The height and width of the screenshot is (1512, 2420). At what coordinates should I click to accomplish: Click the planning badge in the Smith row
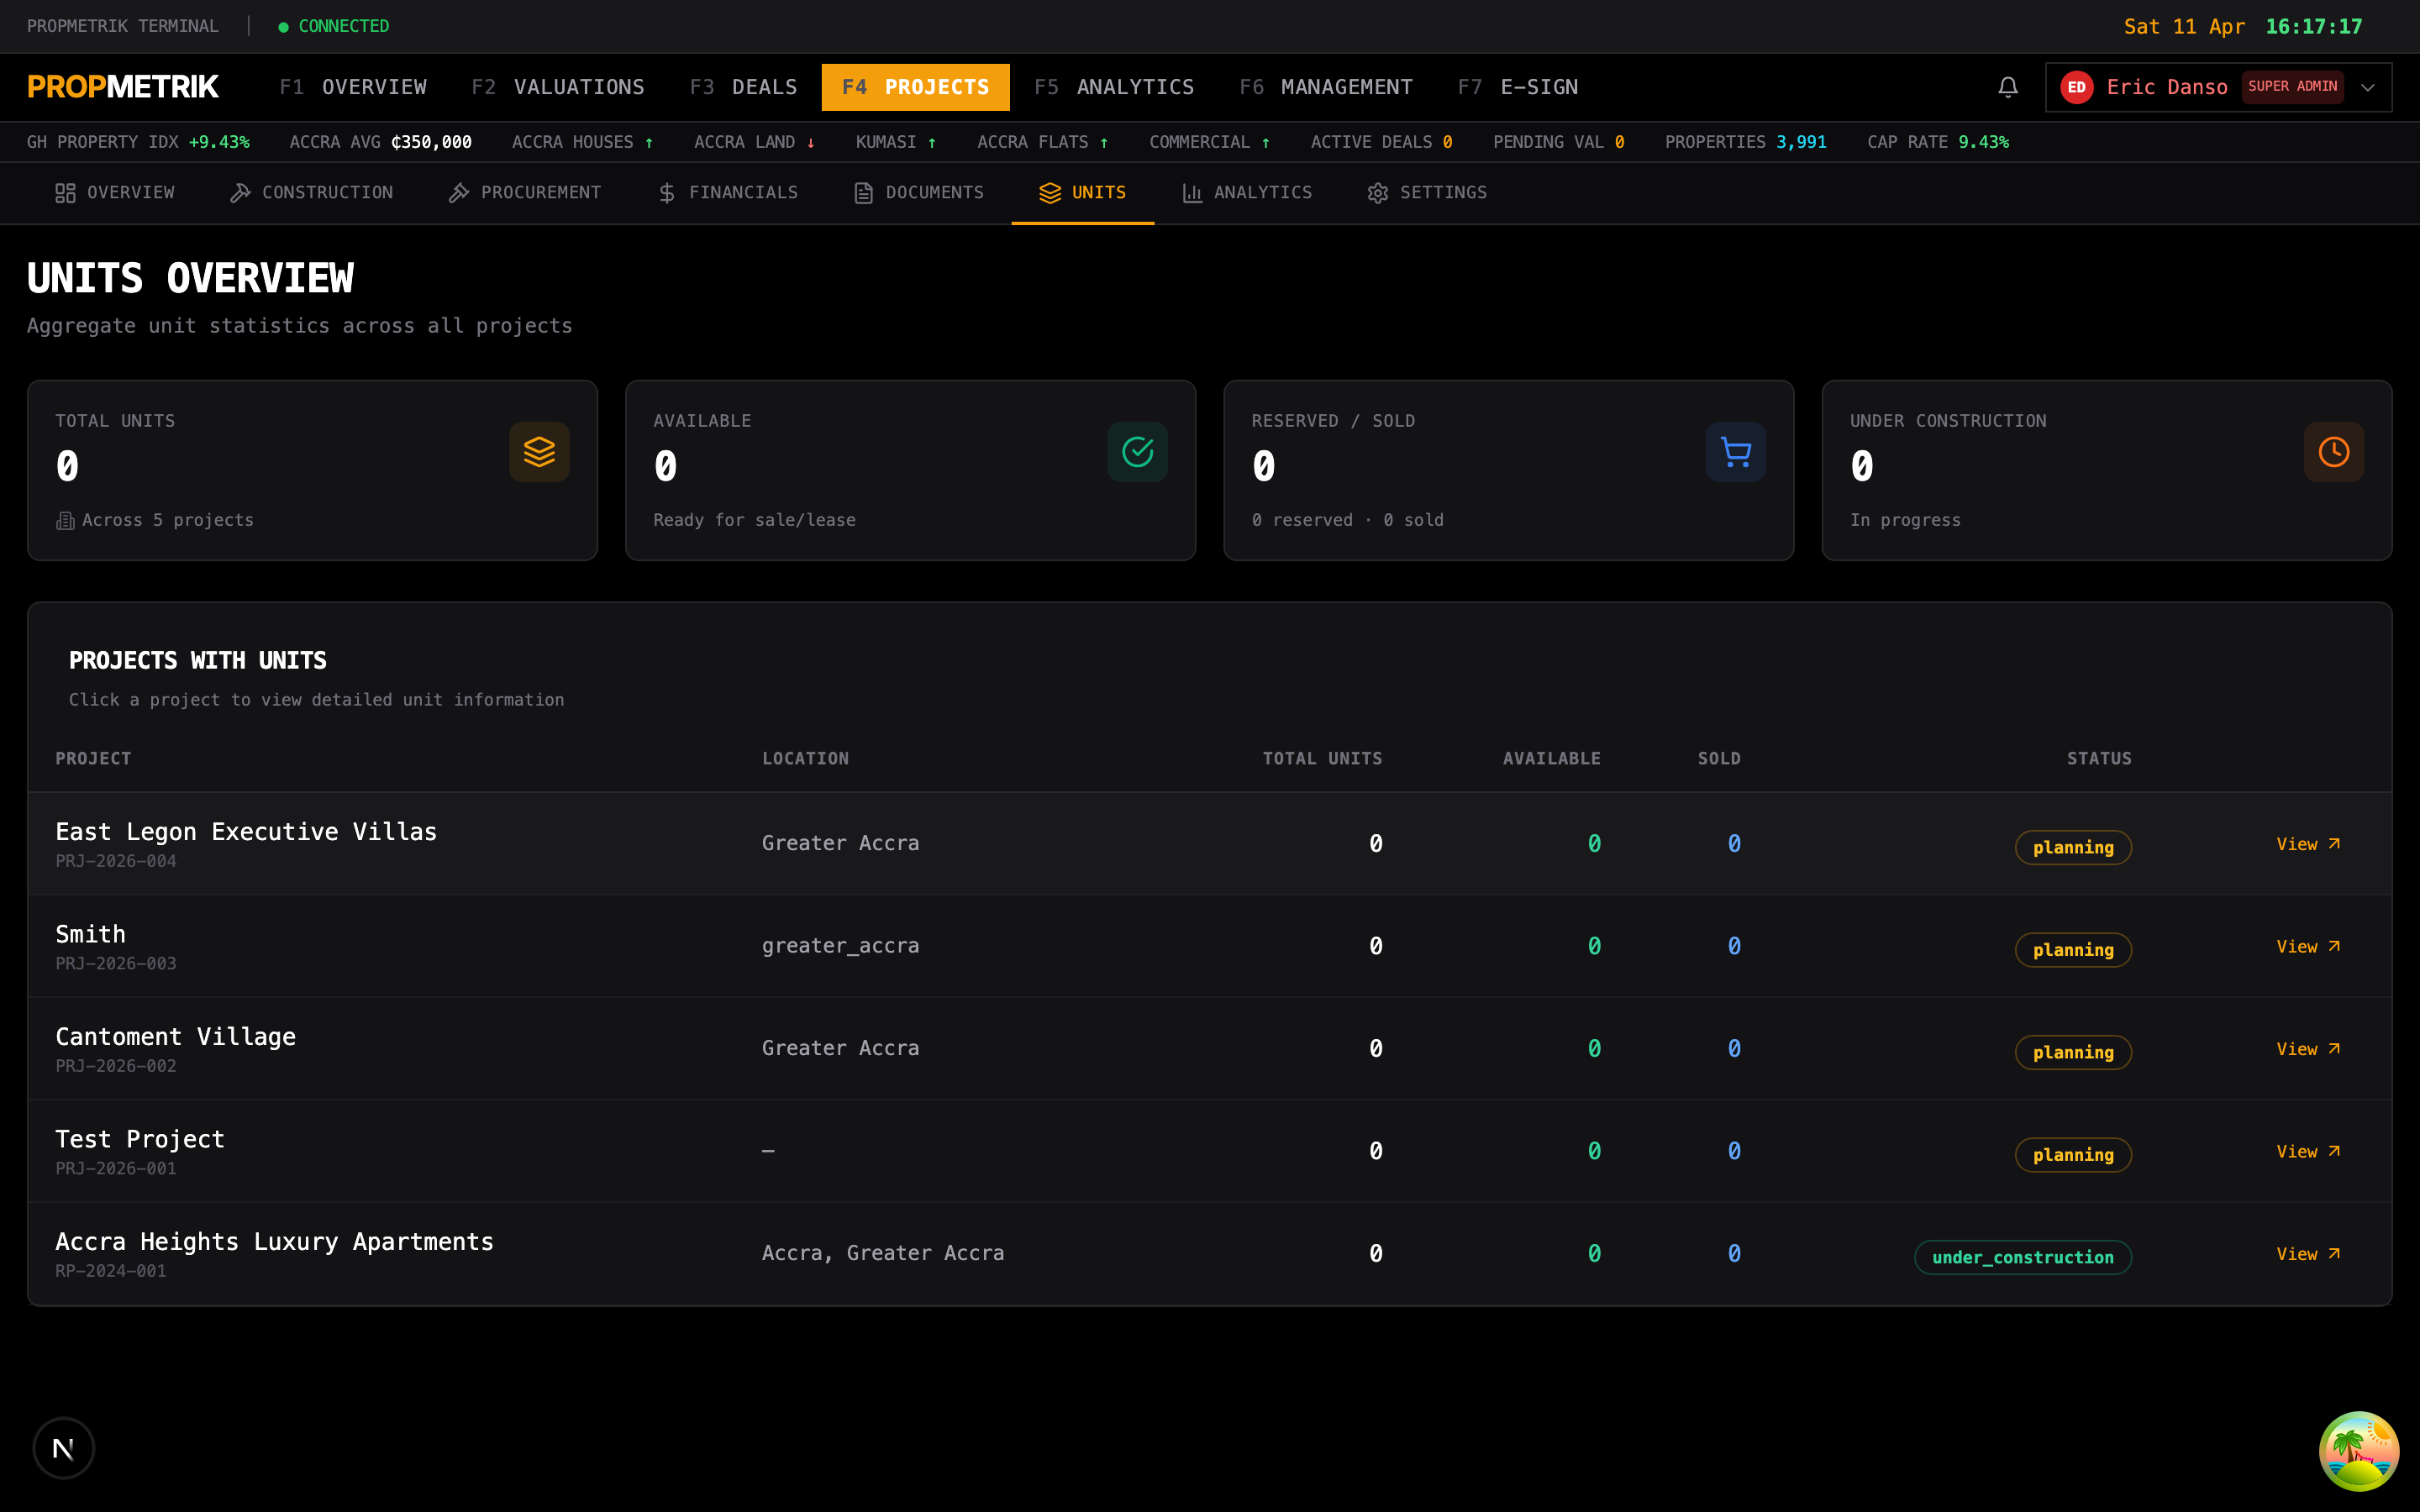click(x=2073, y=950)
